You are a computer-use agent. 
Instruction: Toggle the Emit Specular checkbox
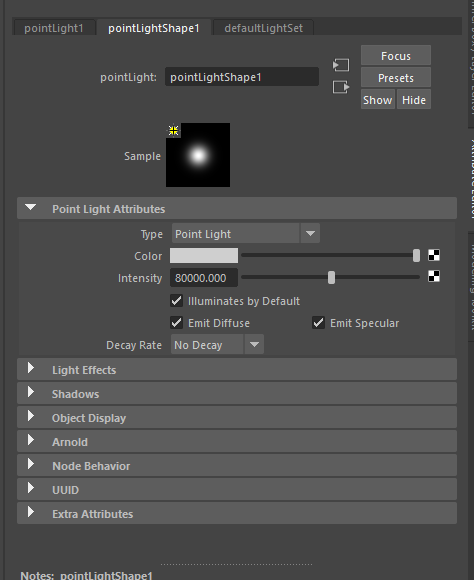[x=318, y=323]
